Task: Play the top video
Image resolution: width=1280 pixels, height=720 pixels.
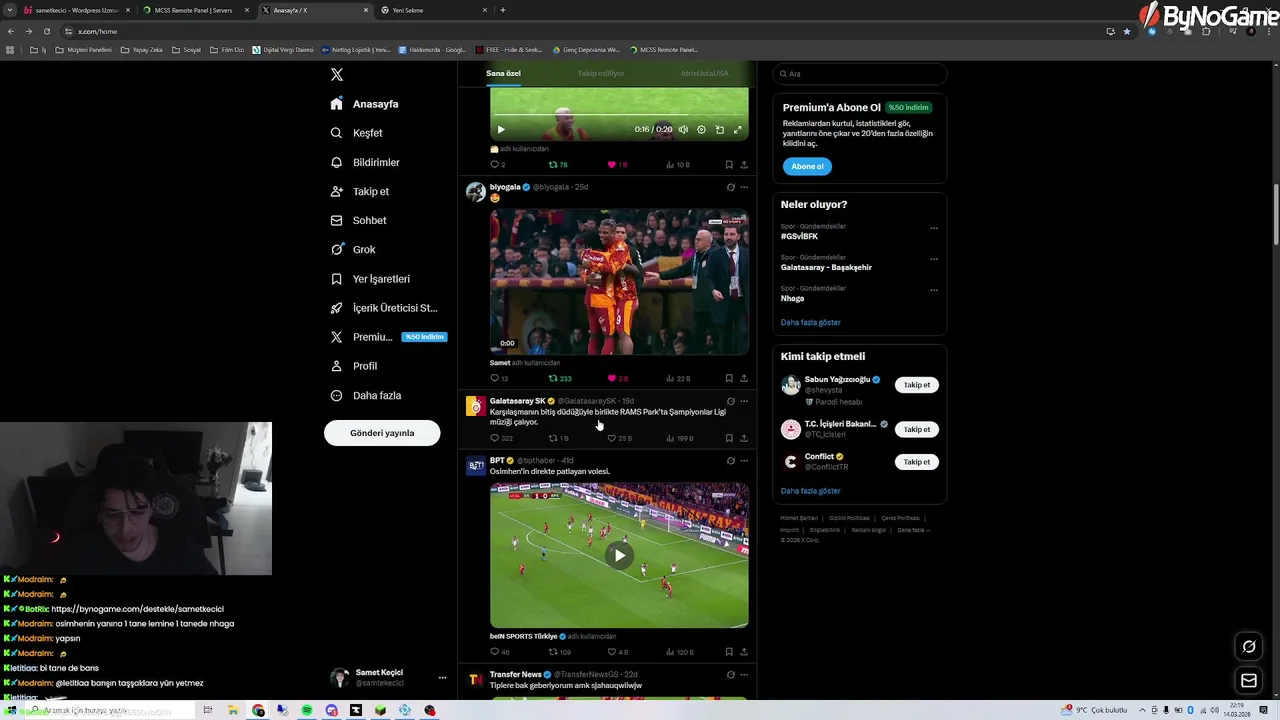Action: pyautogui.click(x=501, y=129)
